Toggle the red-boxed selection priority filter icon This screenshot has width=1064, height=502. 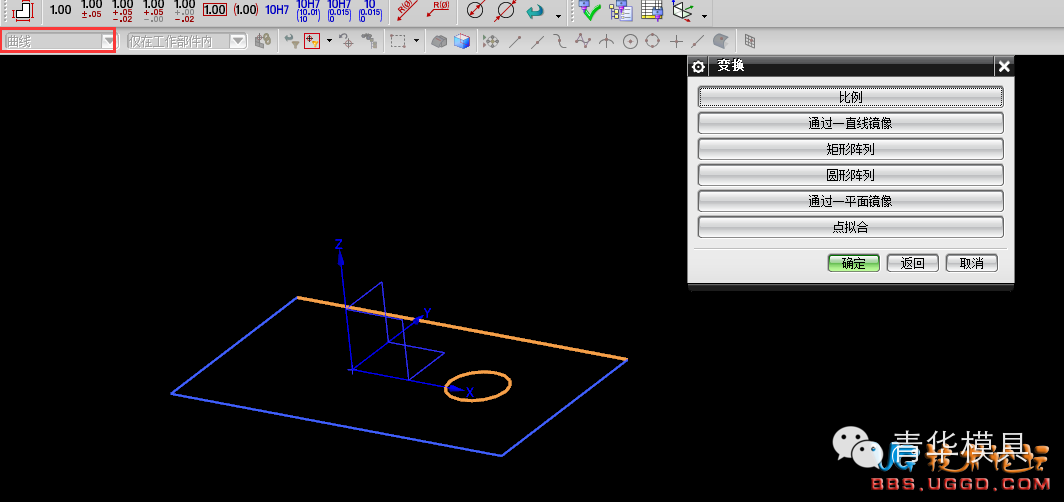click(x=312, y=41)
